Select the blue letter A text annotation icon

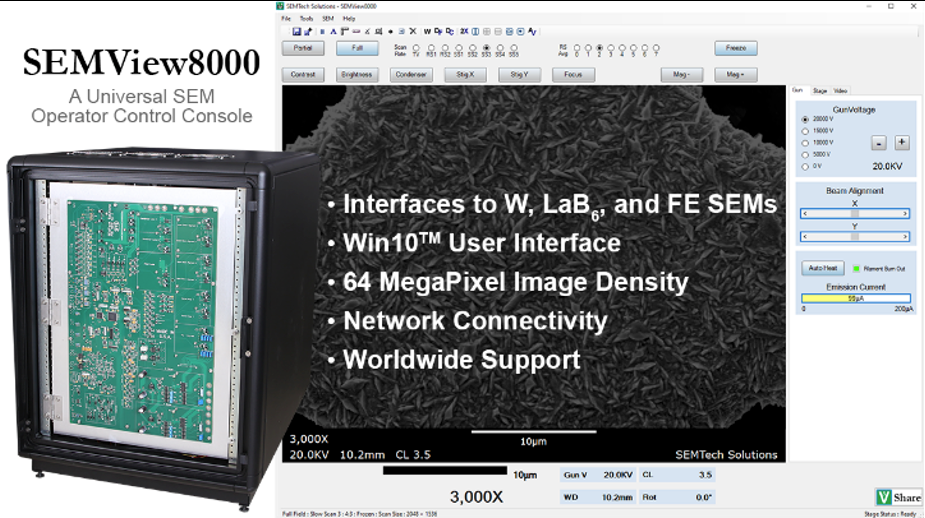(x=333, y=31)
